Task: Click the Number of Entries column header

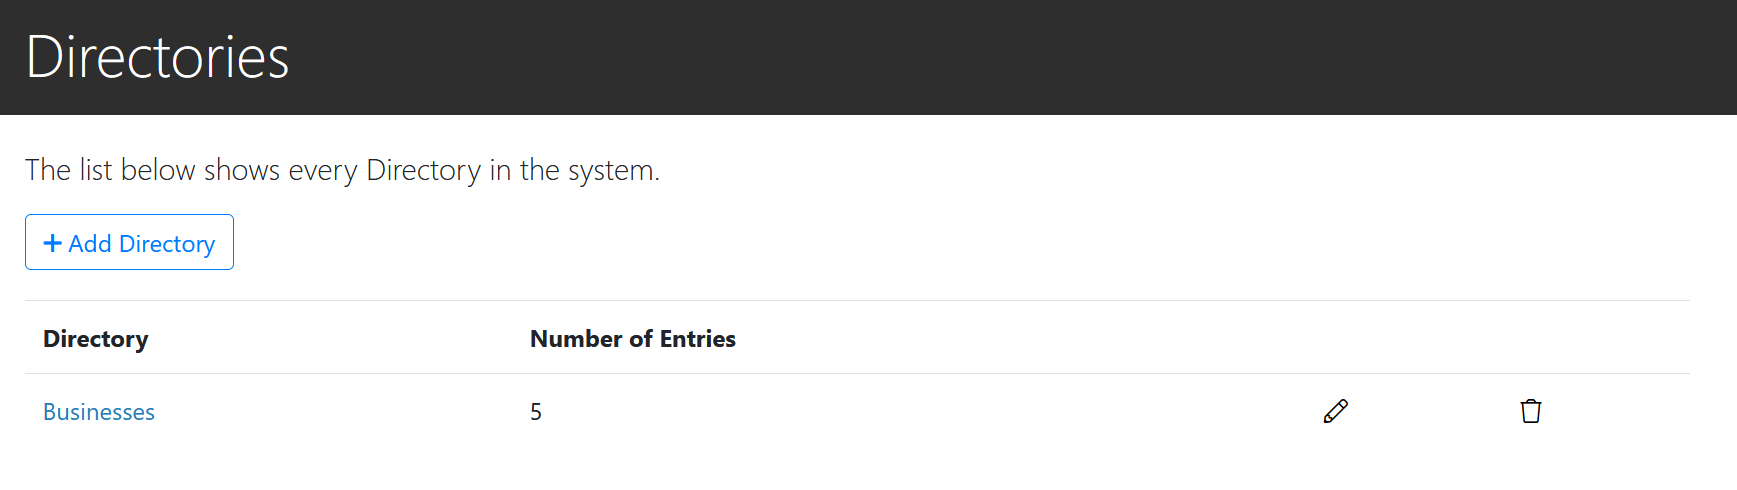Action: click(633, 339)
